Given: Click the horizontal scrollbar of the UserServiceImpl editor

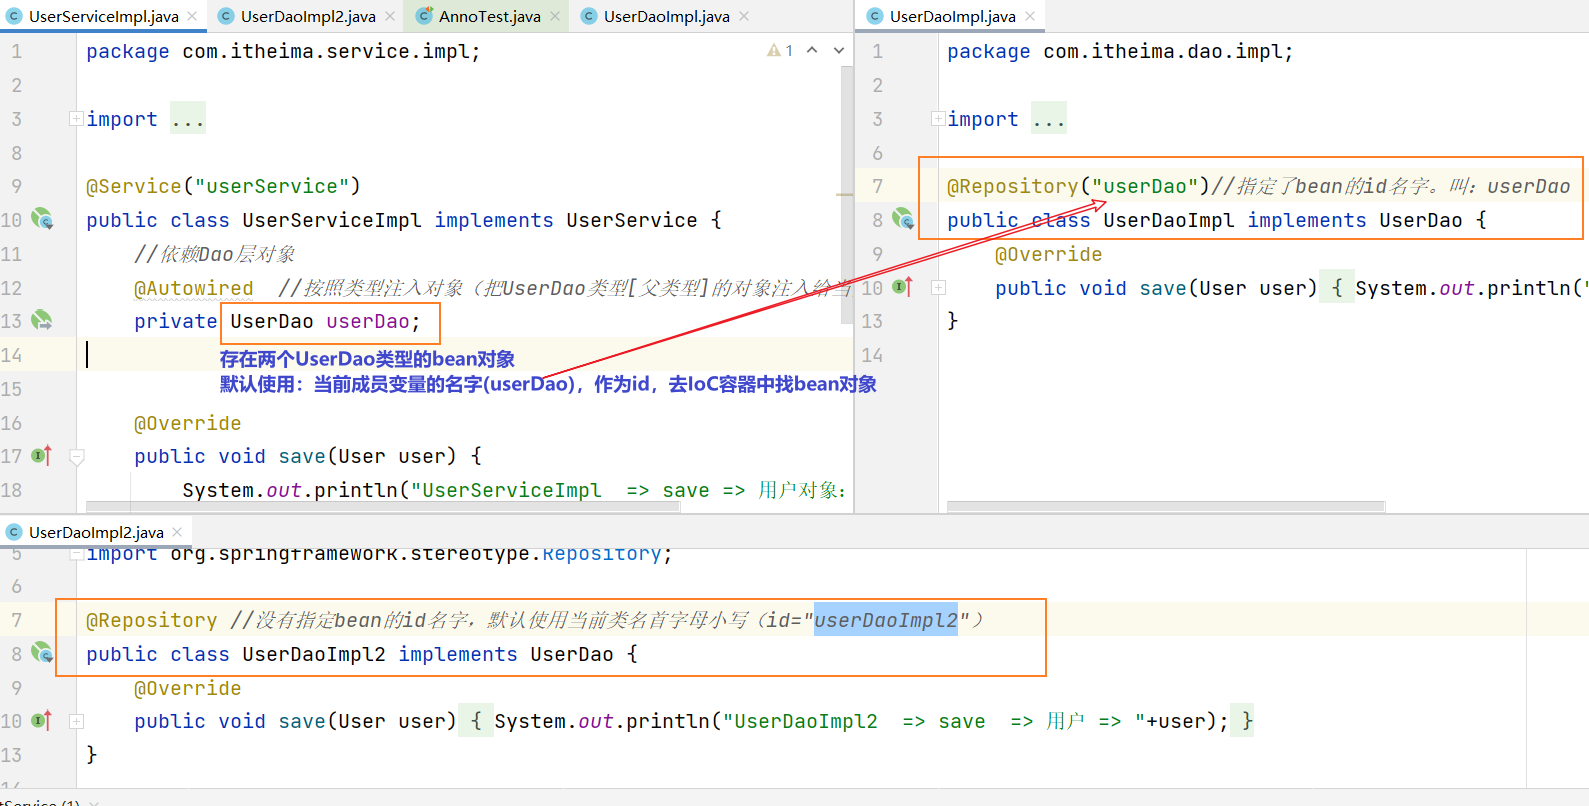Looking at the screenshot, I should click(x=383, y=506).
